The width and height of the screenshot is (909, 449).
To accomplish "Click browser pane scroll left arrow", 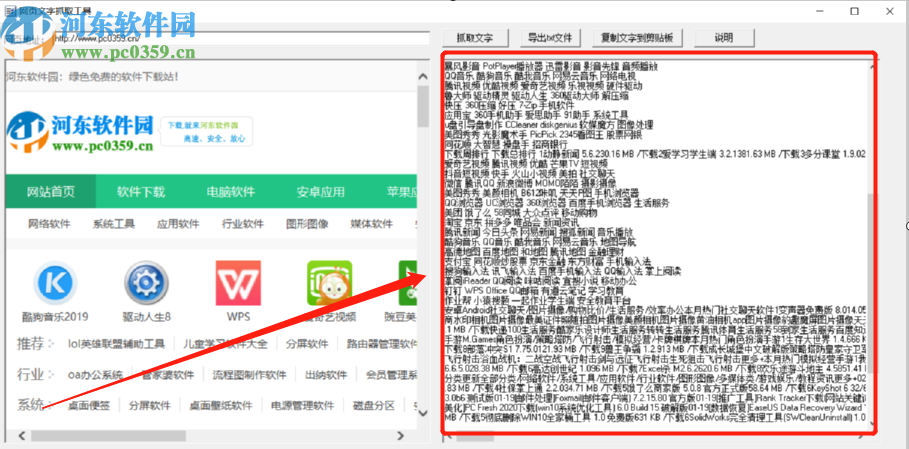I will (22, 435).
